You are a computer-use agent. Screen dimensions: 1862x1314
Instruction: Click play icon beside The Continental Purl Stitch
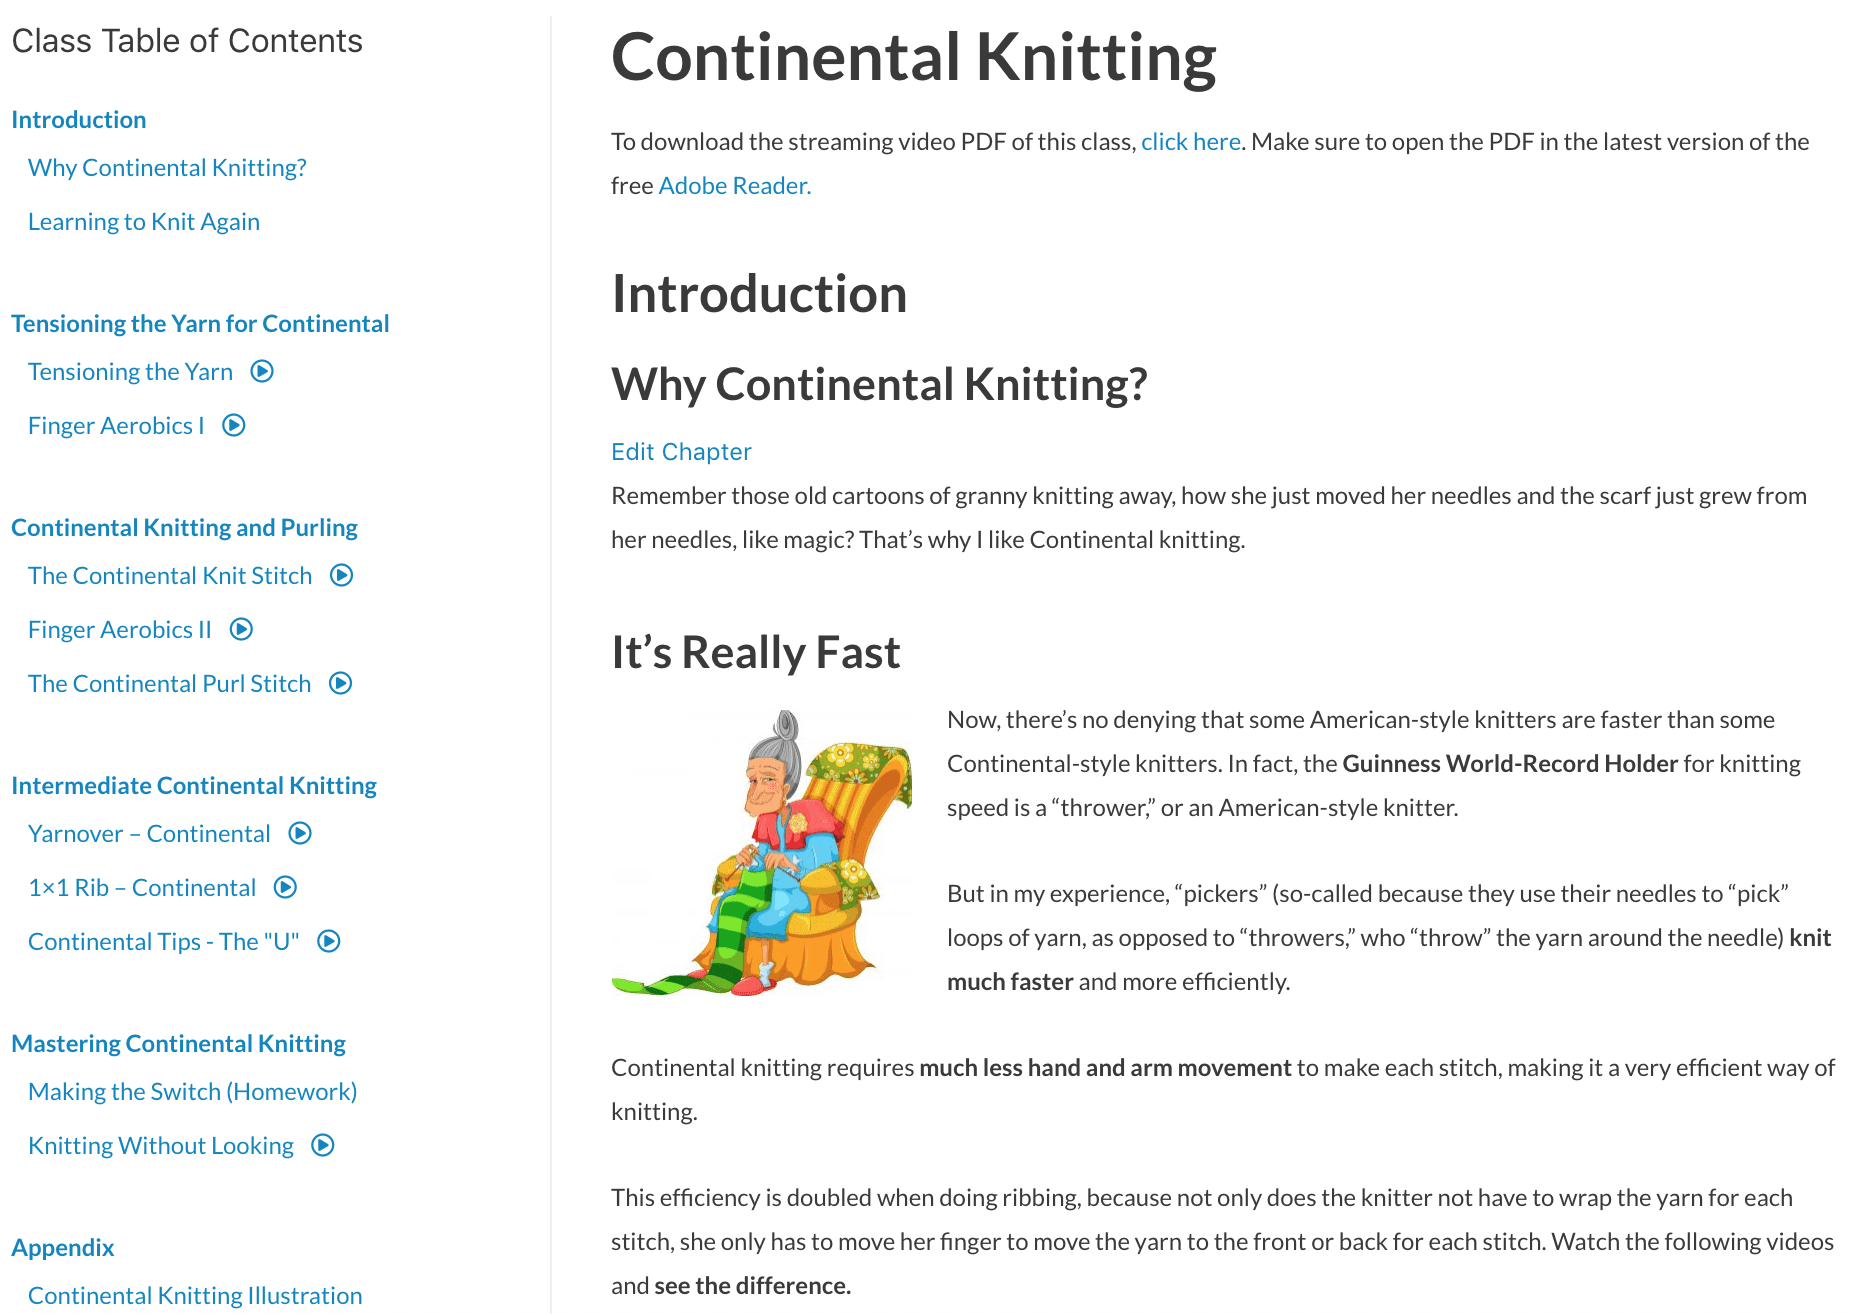click(341, 684)
